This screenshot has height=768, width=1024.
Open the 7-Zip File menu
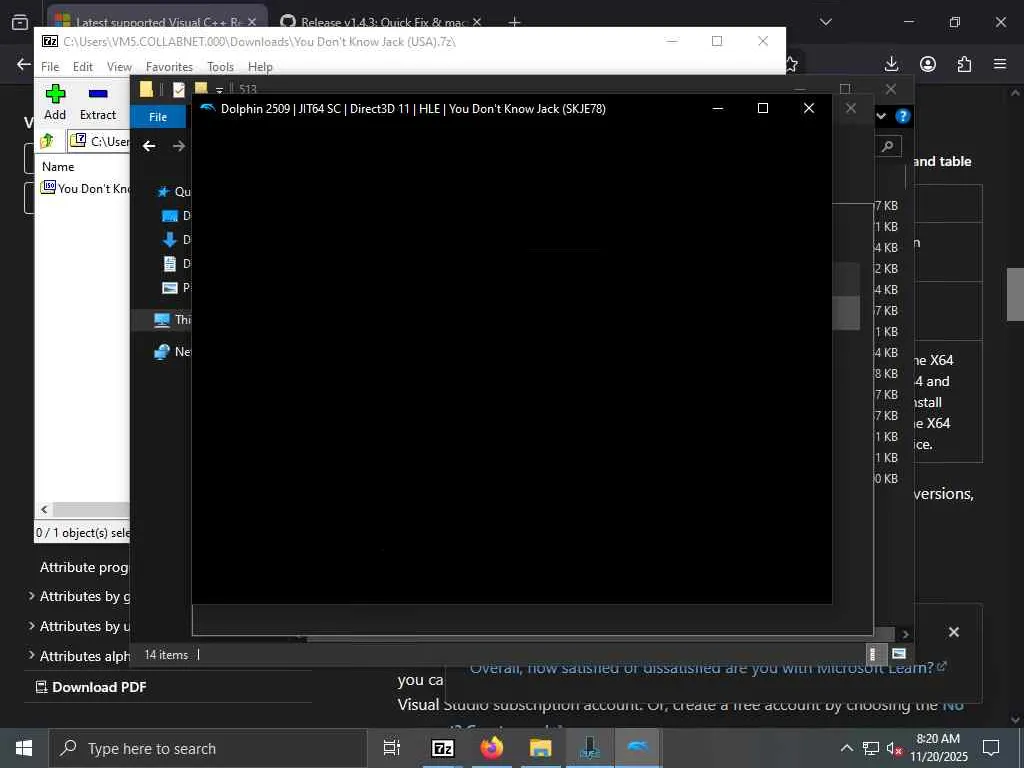[x=50, y=67]
